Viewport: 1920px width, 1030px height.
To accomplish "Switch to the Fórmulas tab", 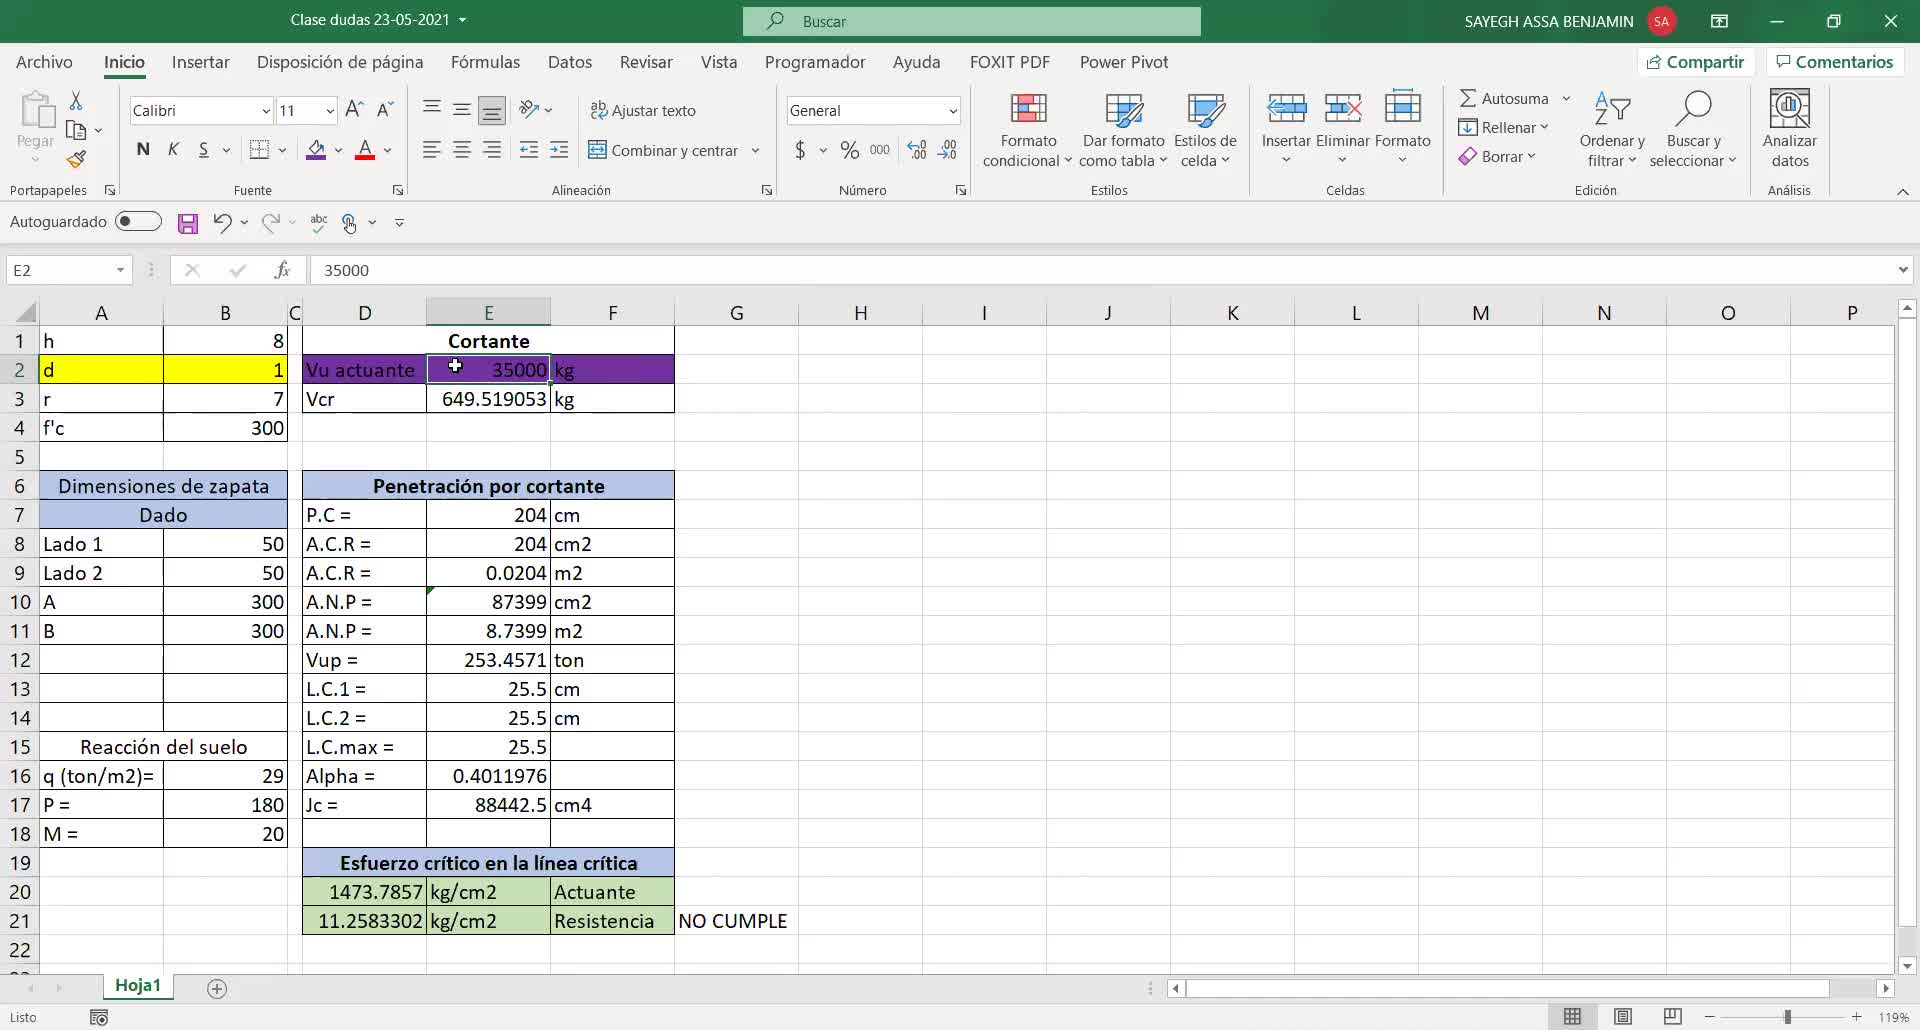I will pos(485,62).
